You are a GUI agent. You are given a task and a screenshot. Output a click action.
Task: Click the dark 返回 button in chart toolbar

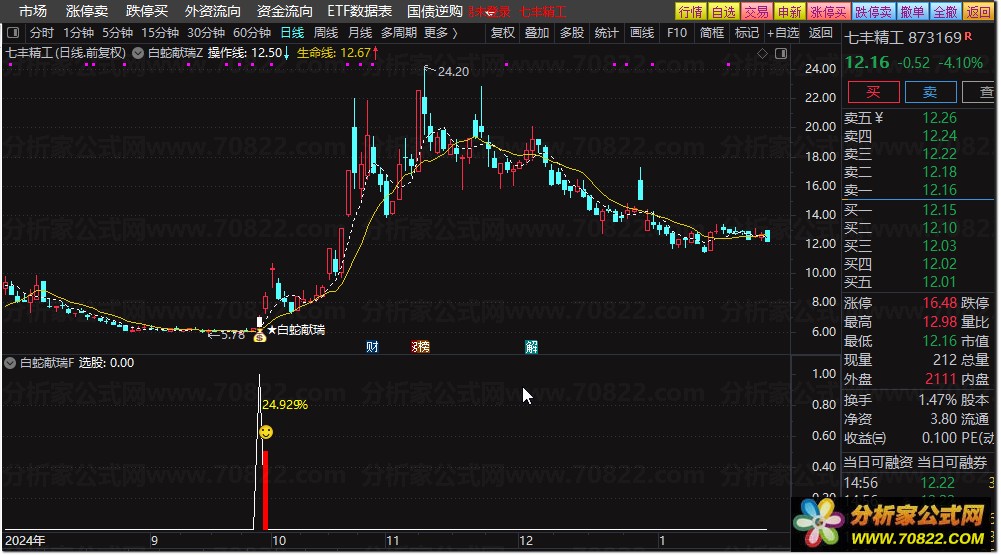point(820,33)
